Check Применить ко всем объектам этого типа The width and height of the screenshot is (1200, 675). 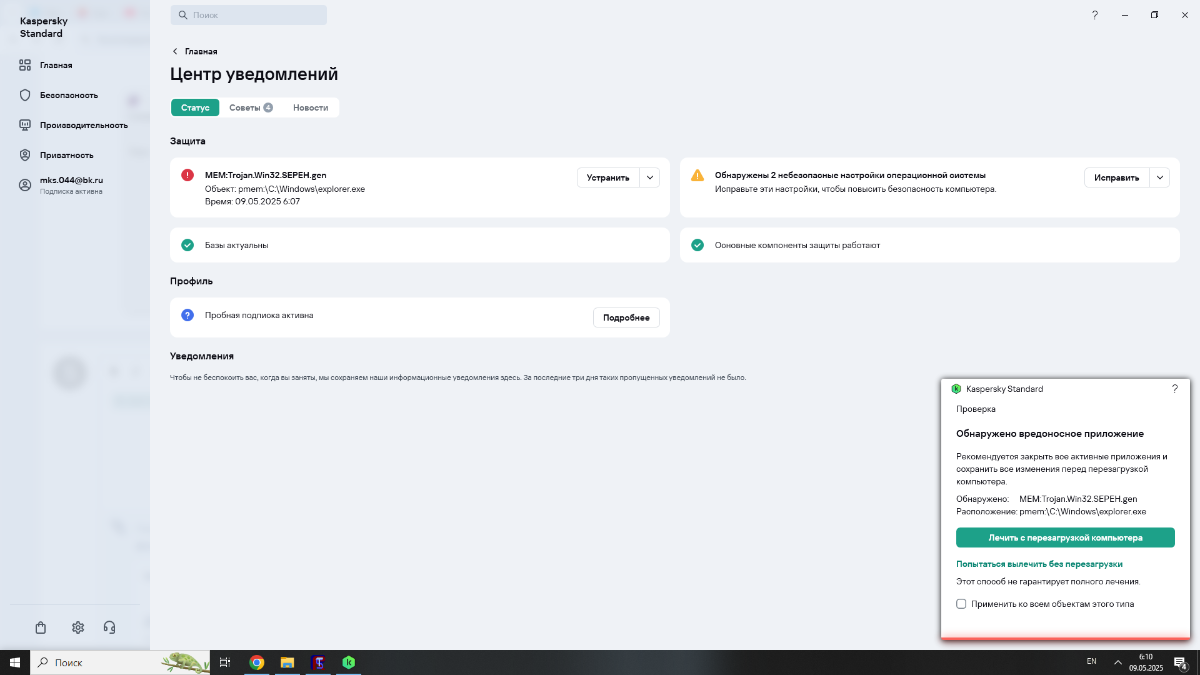point(961,604)
